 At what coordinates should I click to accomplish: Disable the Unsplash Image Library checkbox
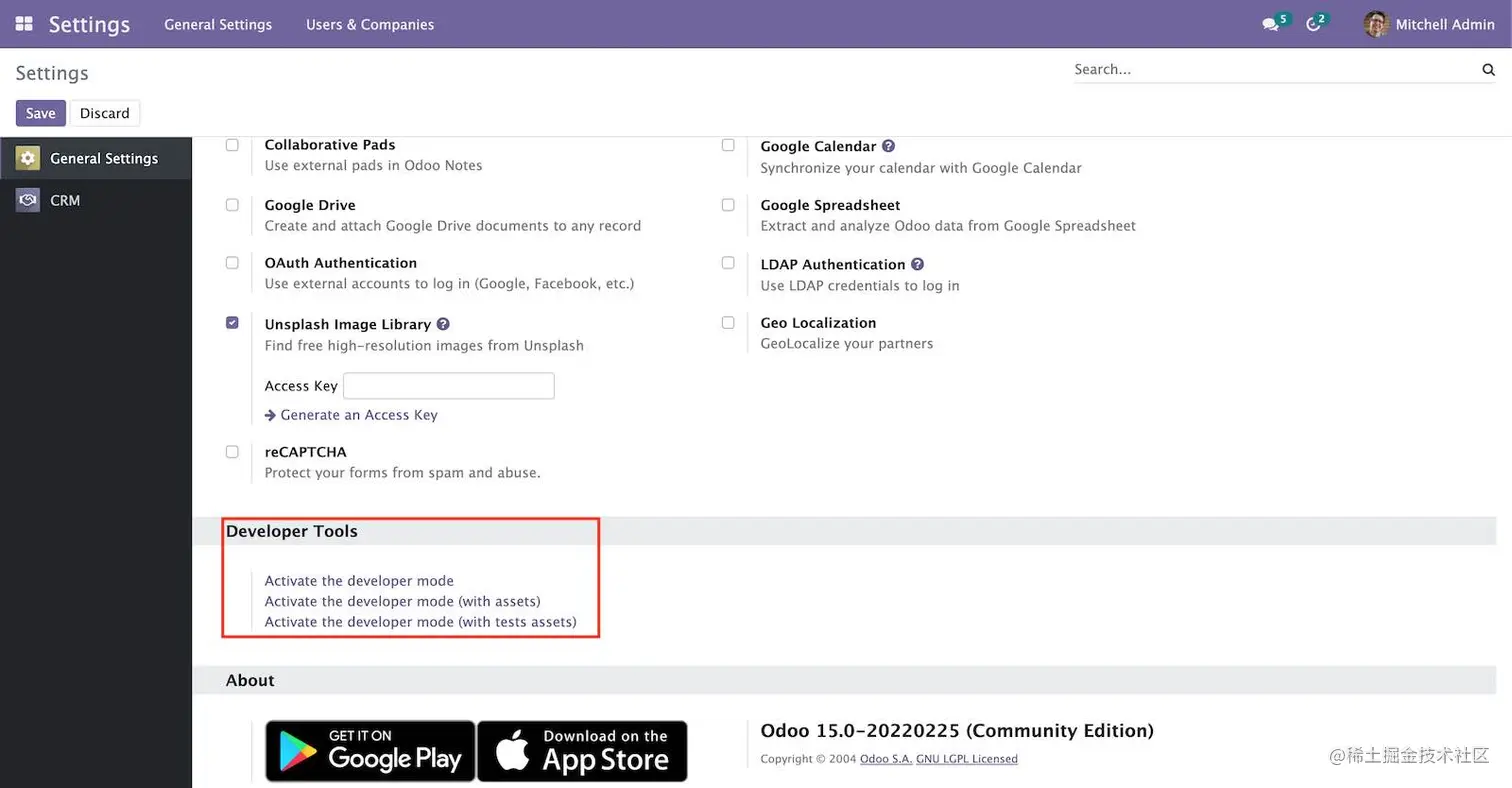tap(231, 323)
